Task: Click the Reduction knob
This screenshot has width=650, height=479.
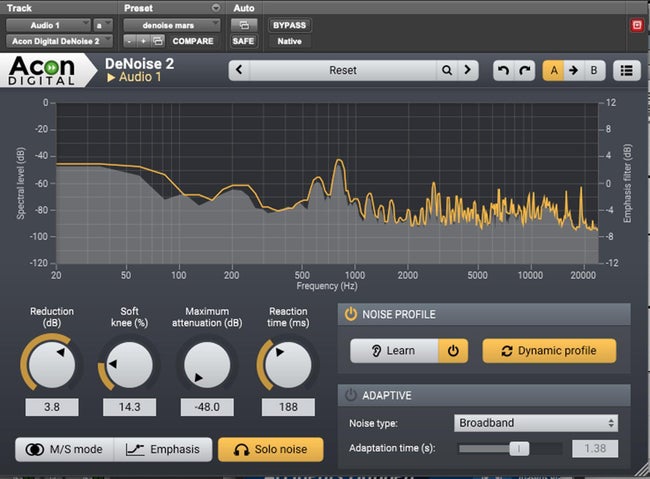Action: [52, 365]
